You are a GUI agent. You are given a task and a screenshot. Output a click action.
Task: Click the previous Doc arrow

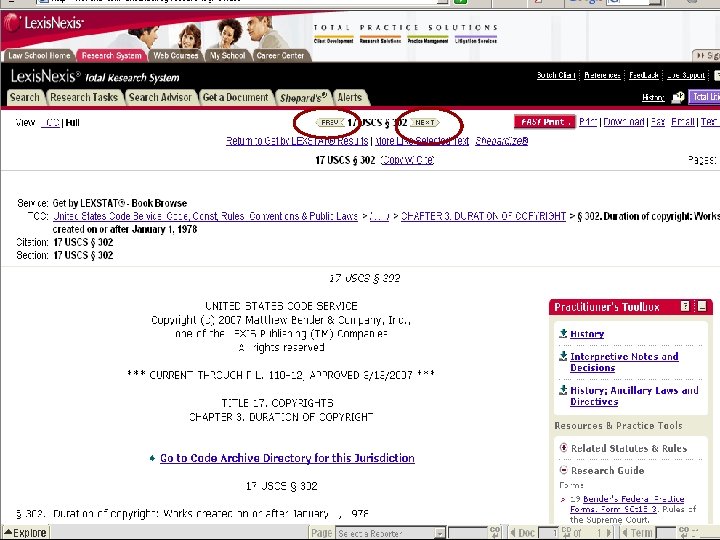pos(513,533)
